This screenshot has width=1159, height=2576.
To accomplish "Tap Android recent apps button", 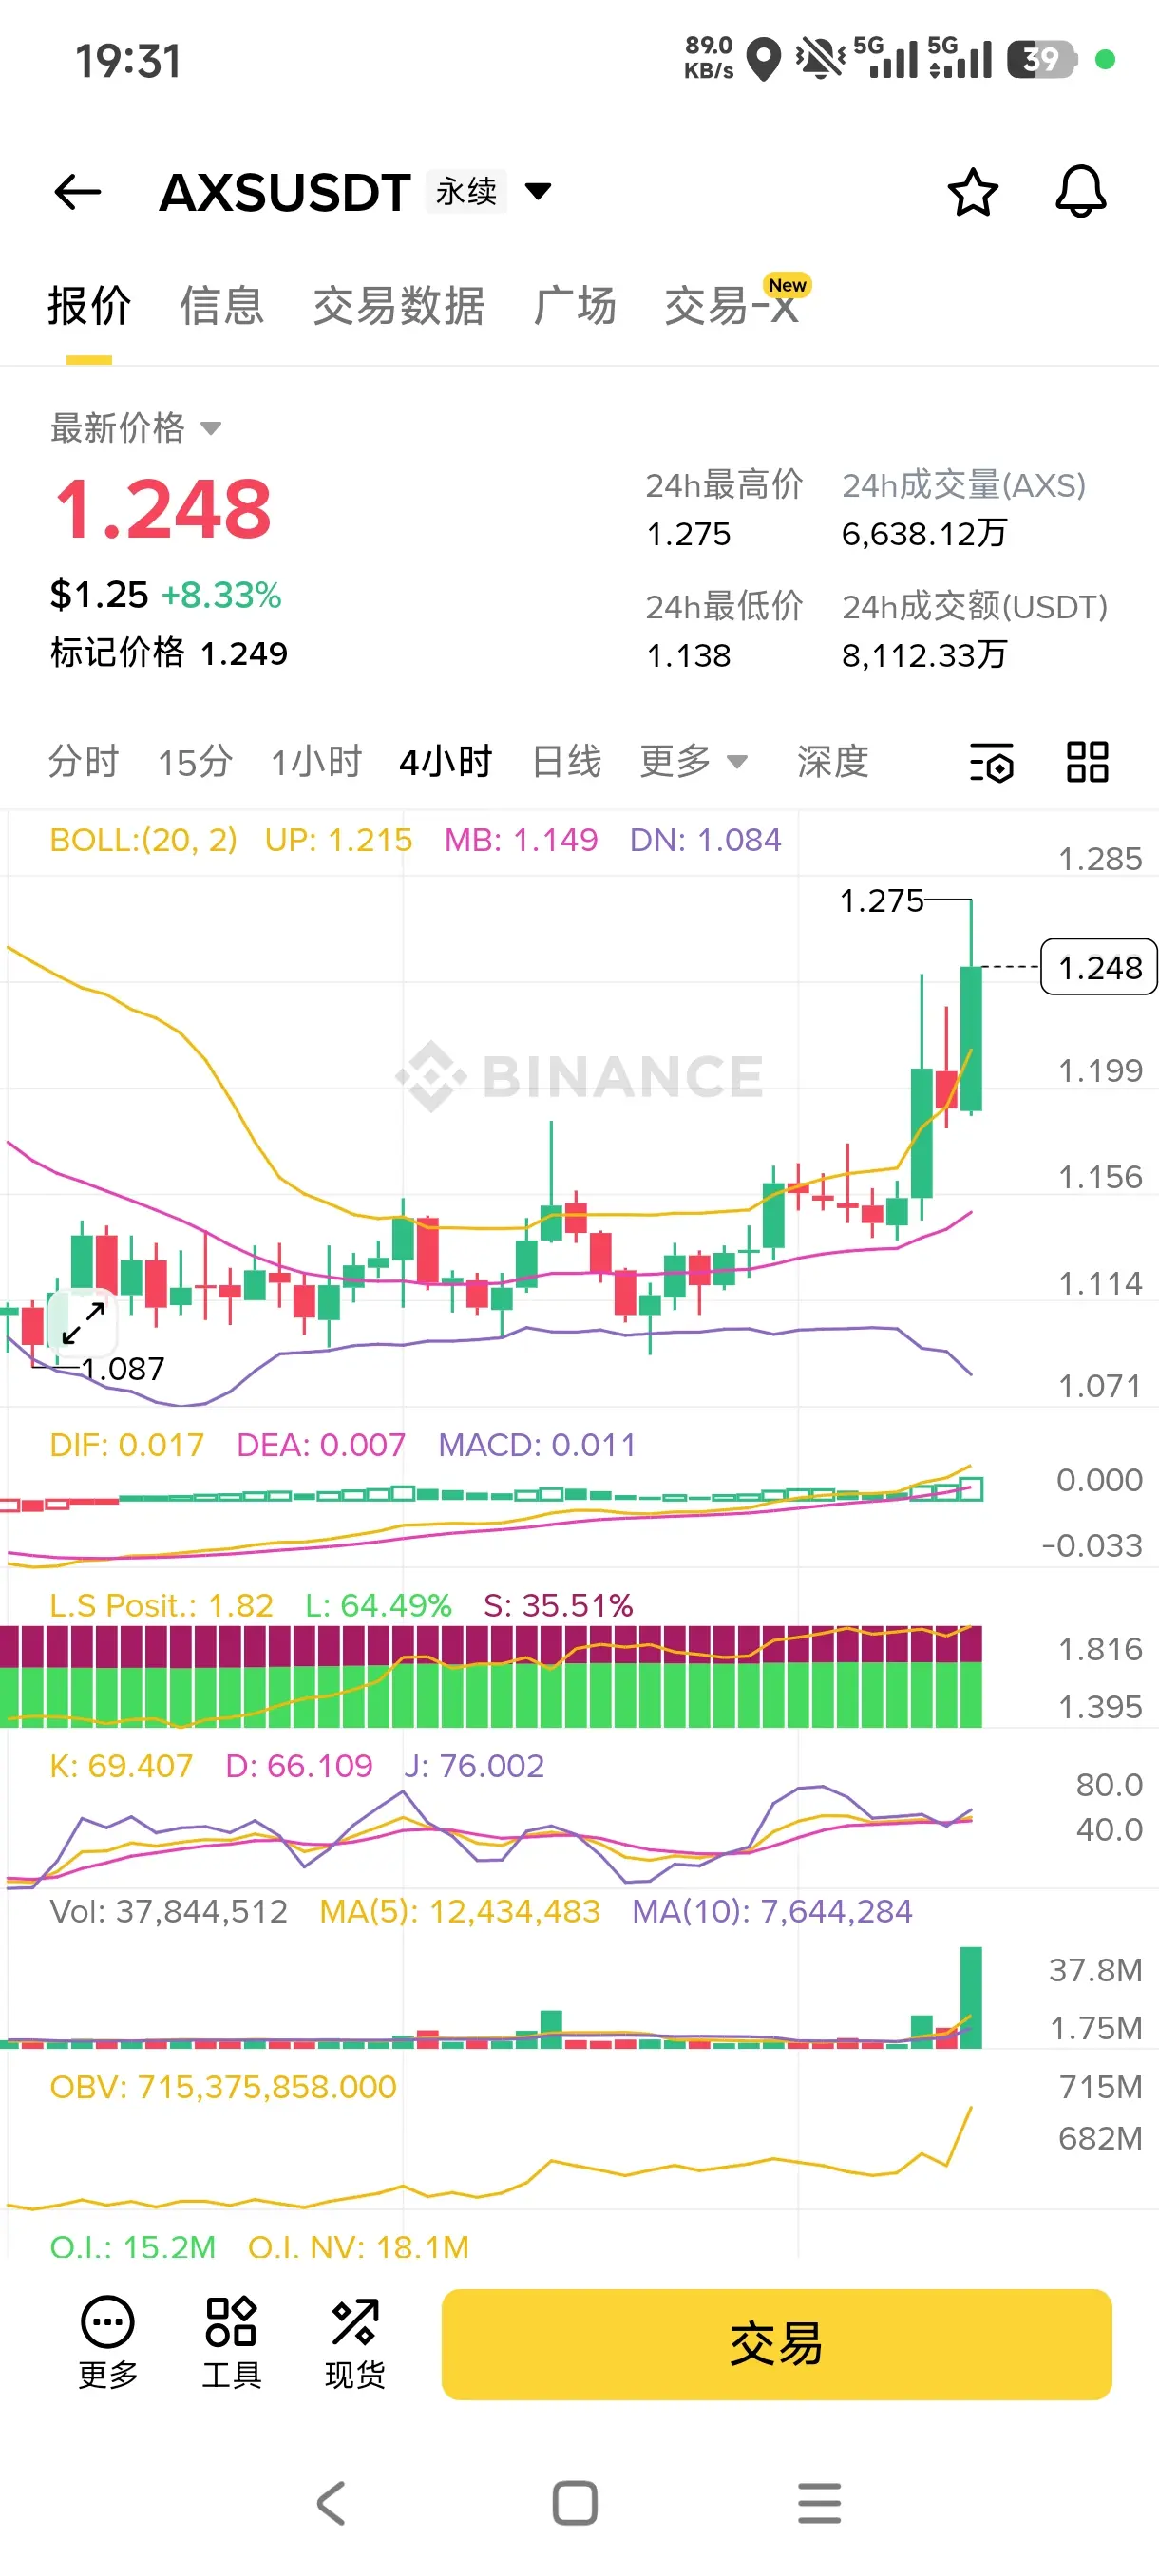I will (x=819, y=2503).
